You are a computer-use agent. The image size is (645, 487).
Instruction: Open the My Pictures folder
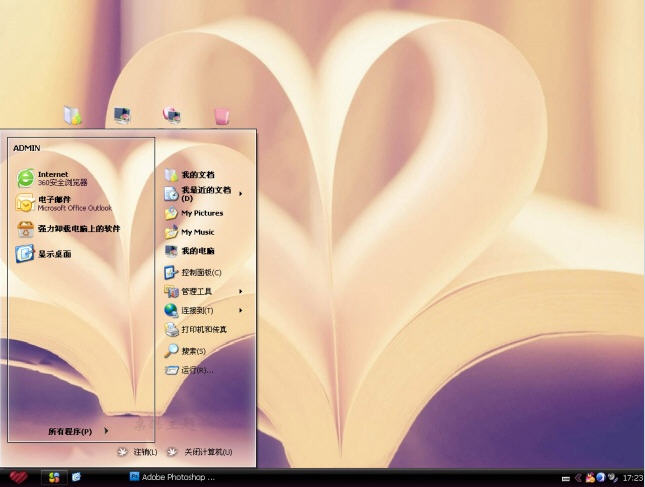click(200, 213)
